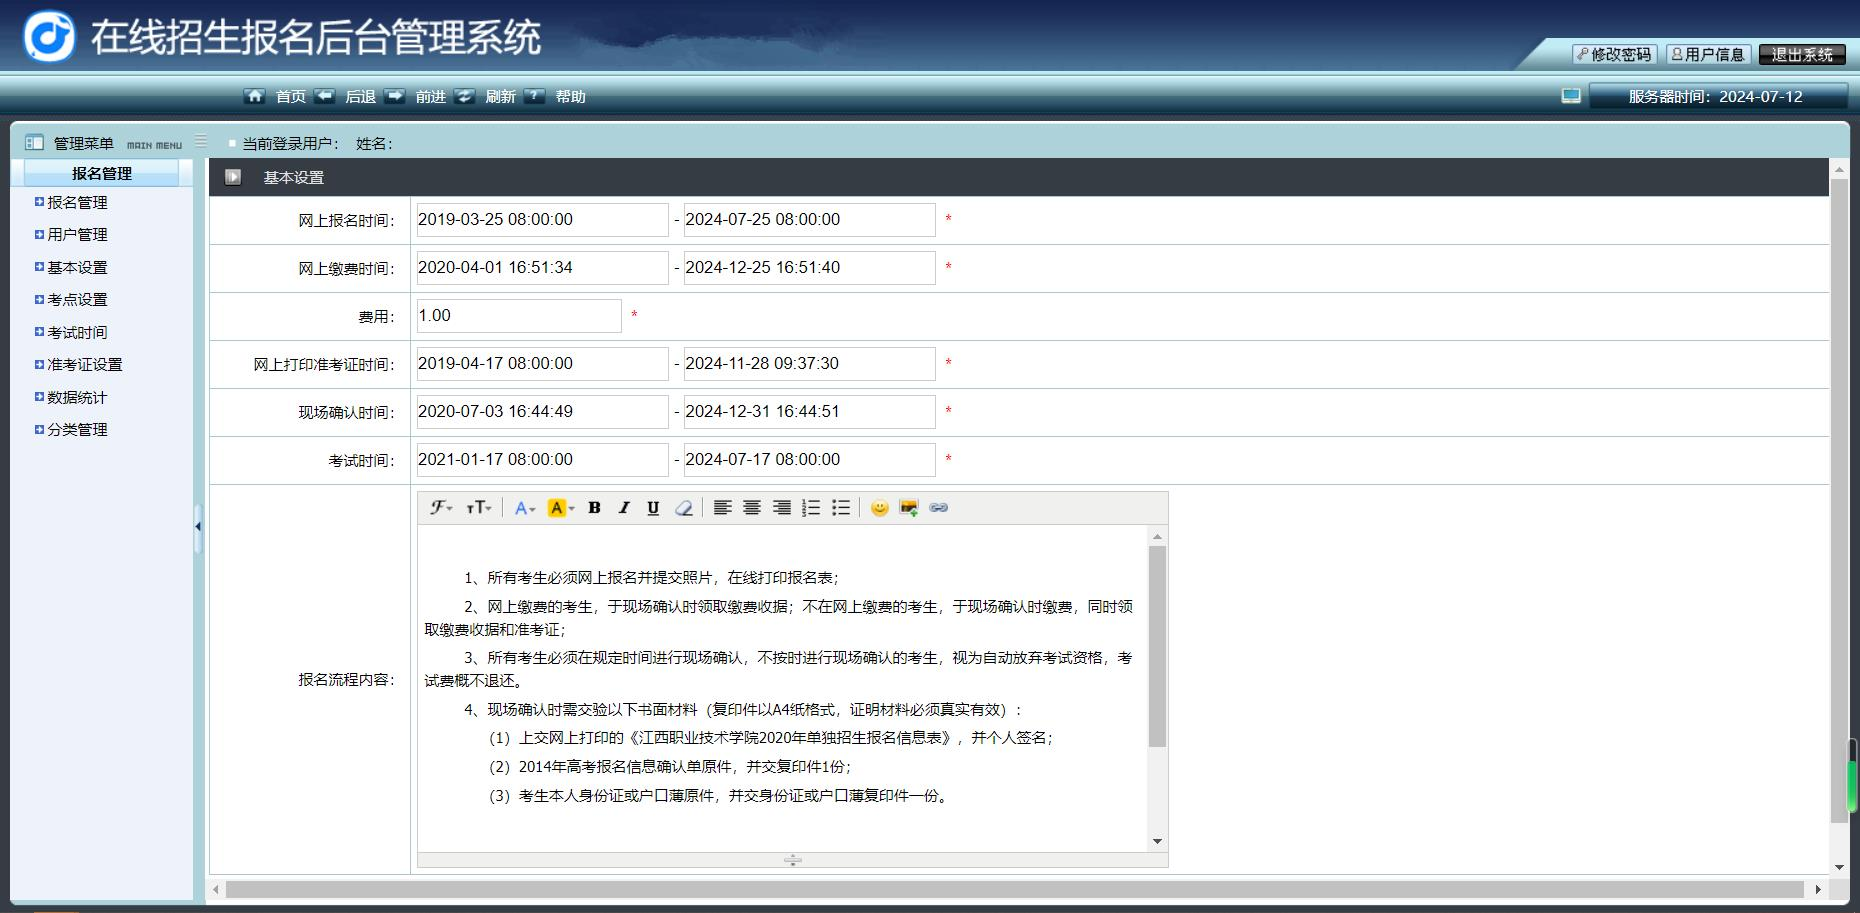Click the 首页 navigation item
This screenshot has height=913, width=1860.
290,97
